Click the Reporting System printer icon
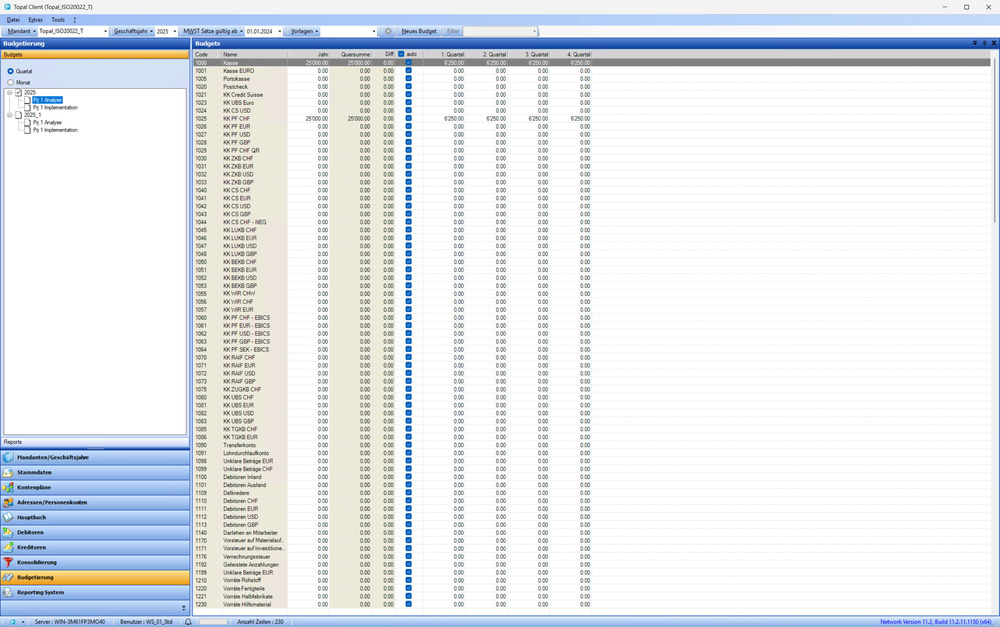Viewport: 1000px width, 627px height. (9, 592)
